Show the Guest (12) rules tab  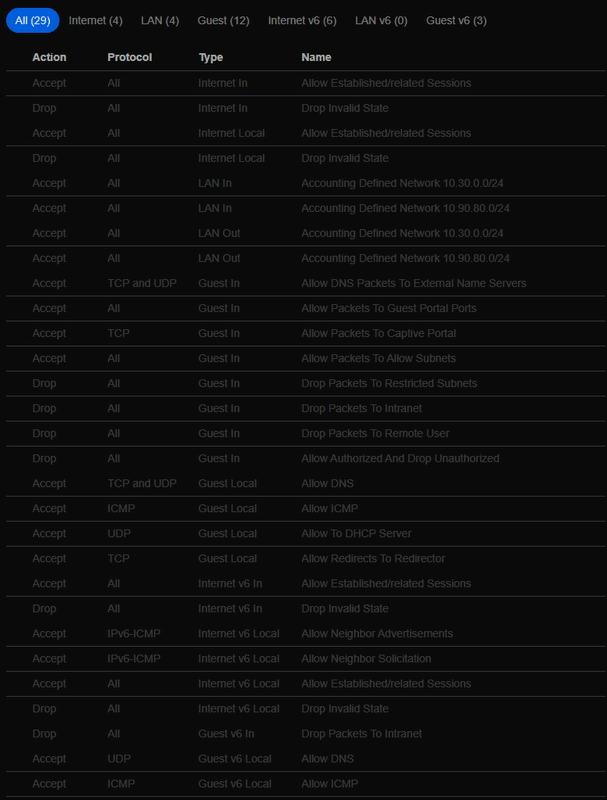click(223, 20)
